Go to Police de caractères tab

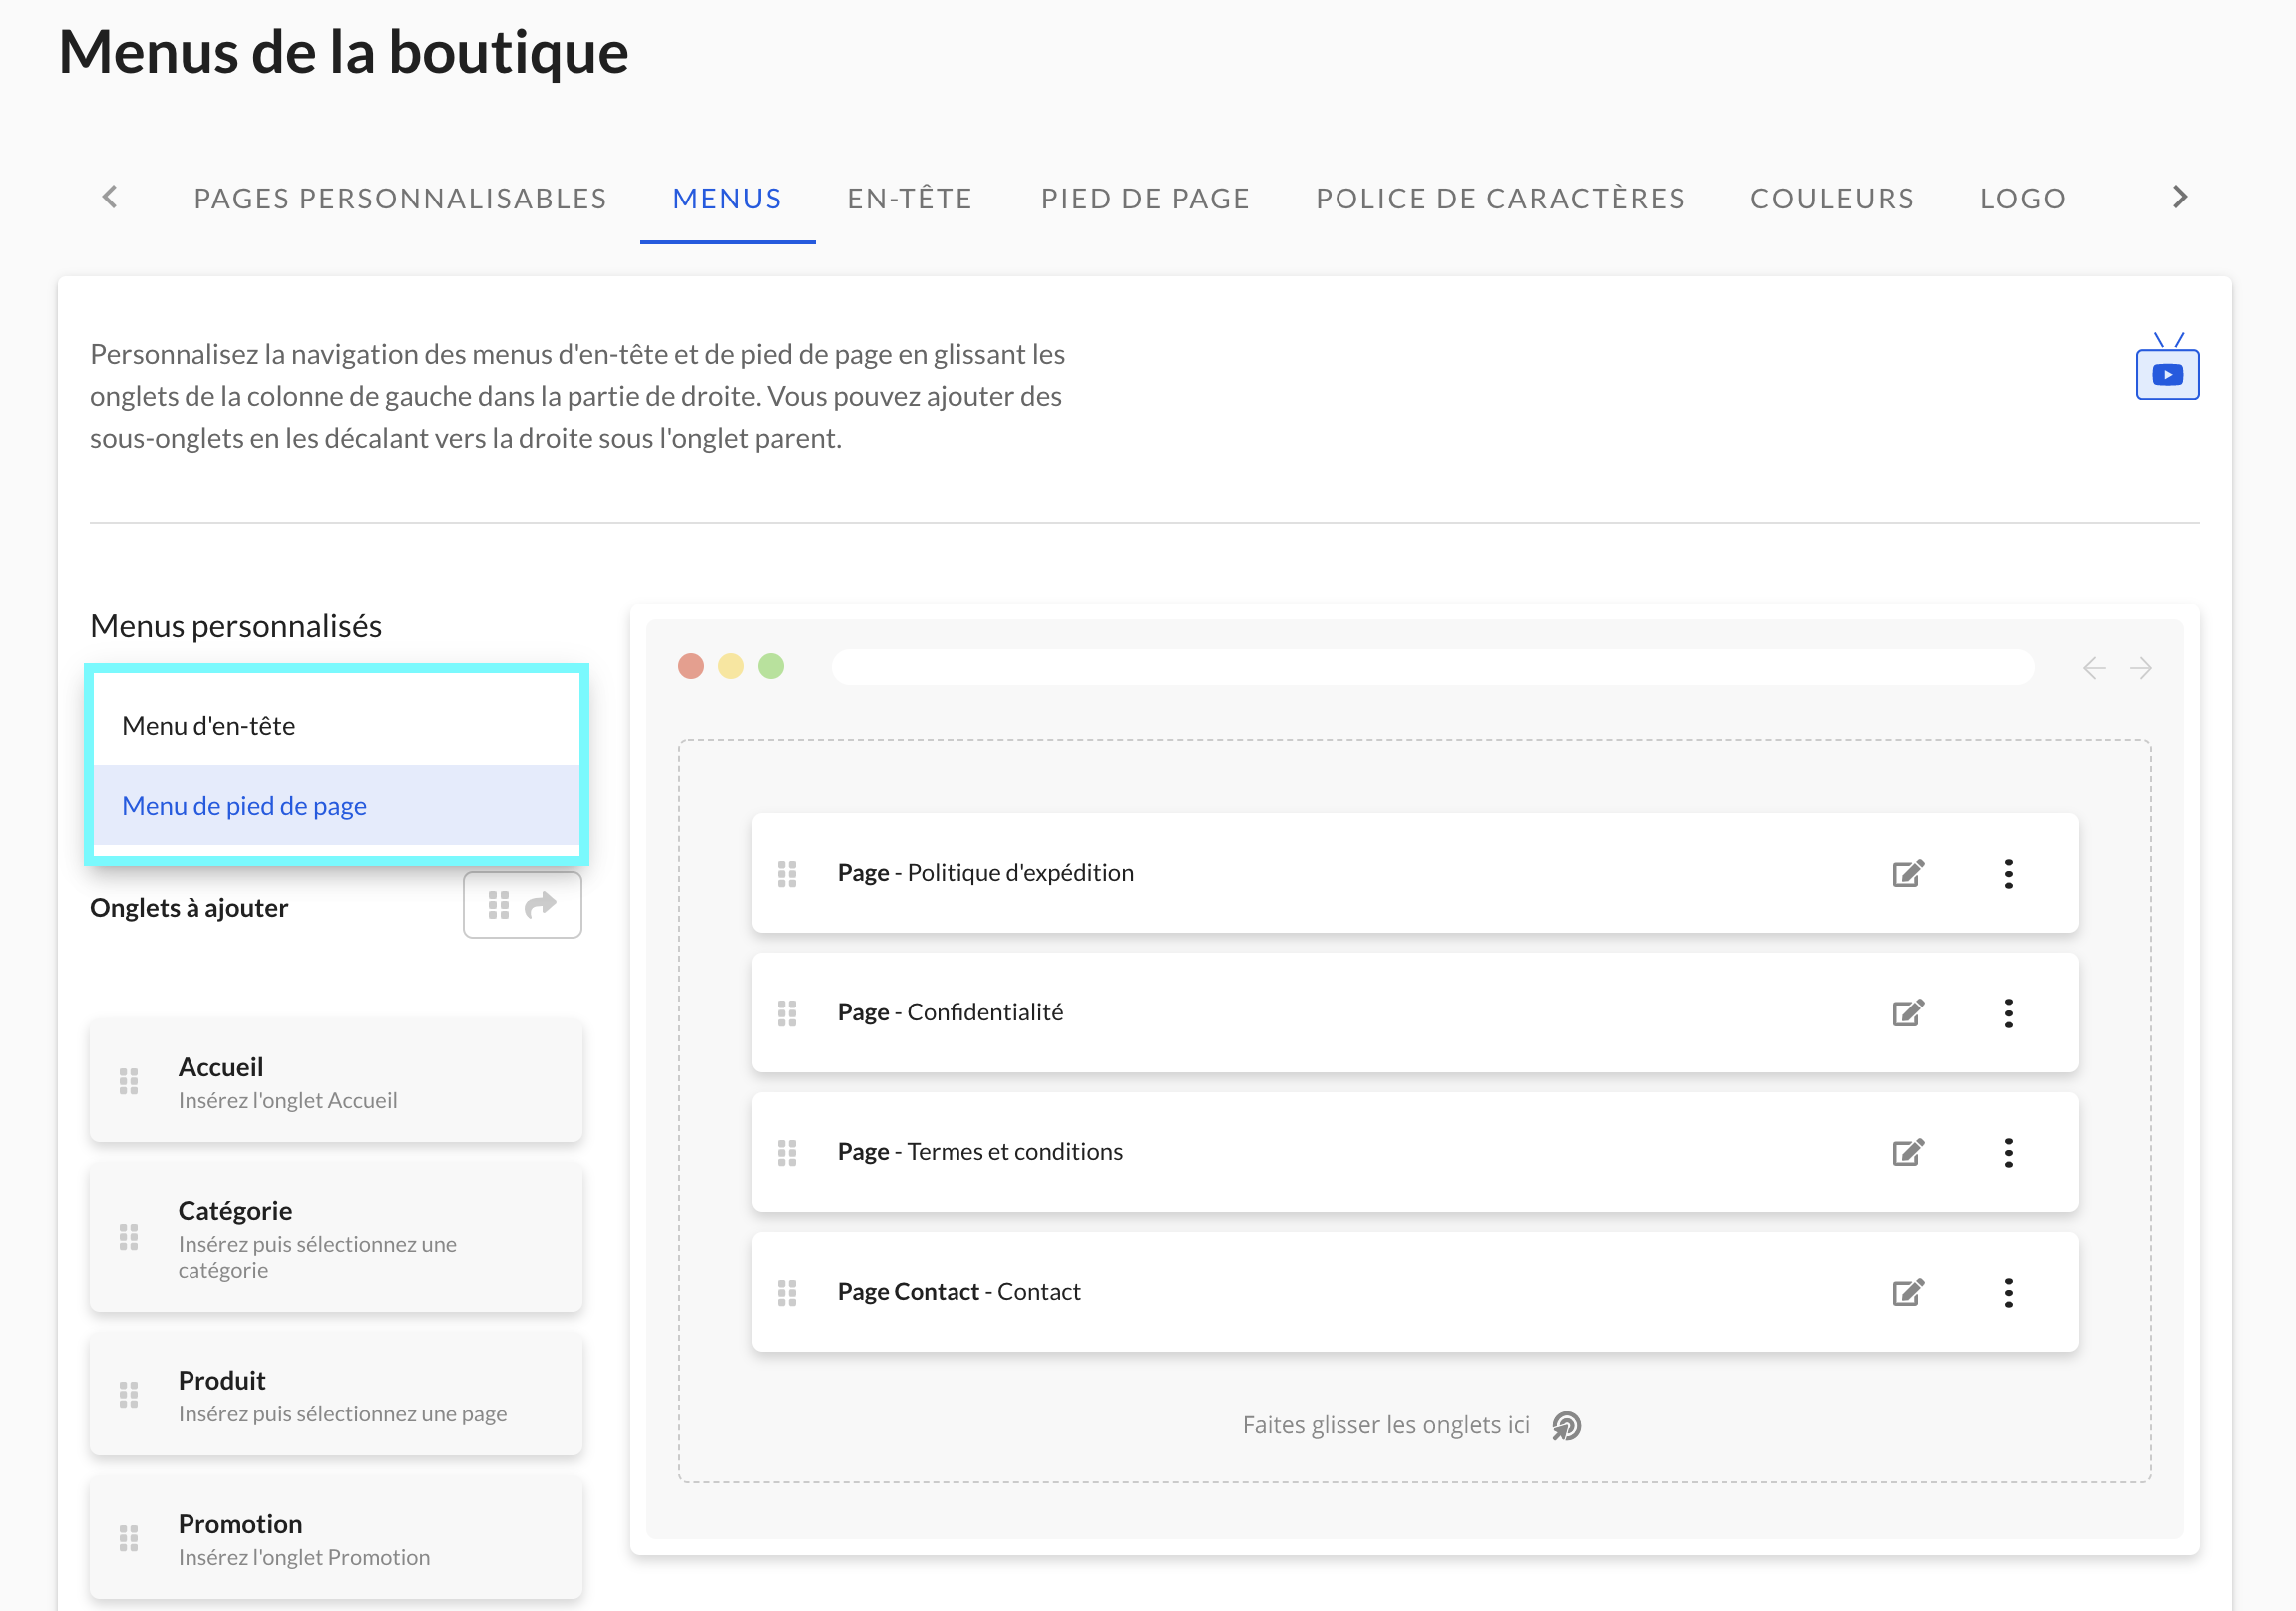[x=1500, y=198]
